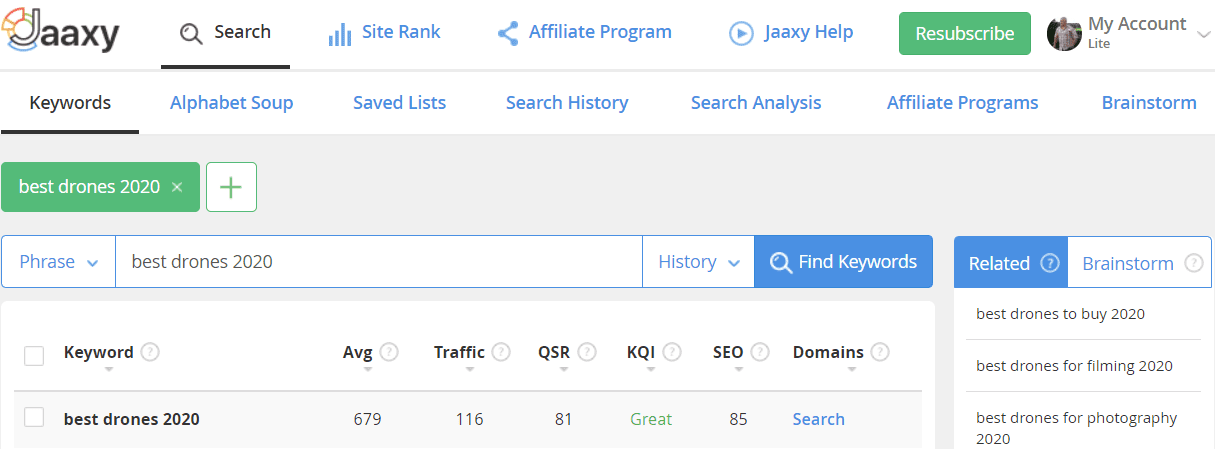Toggle the select-all keywords checkbox
Viewport: 1215px width, 449px height.
tap(34, 355)
